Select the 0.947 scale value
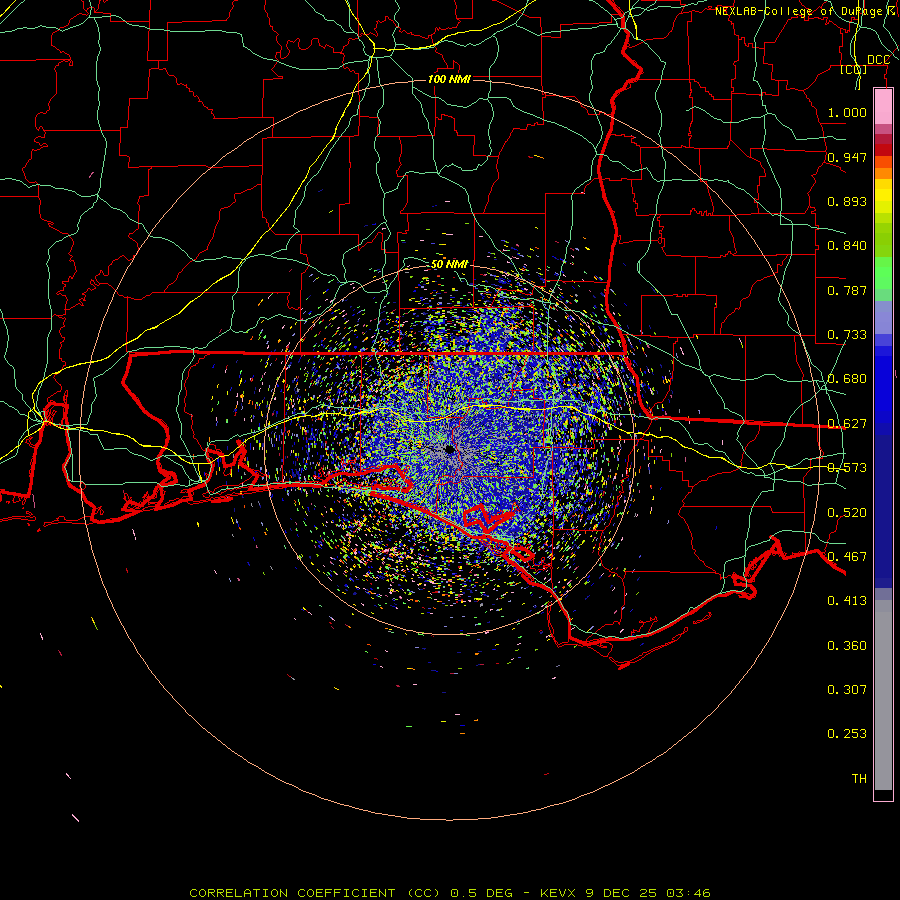 pyautogui.click(x=847, y=157)
